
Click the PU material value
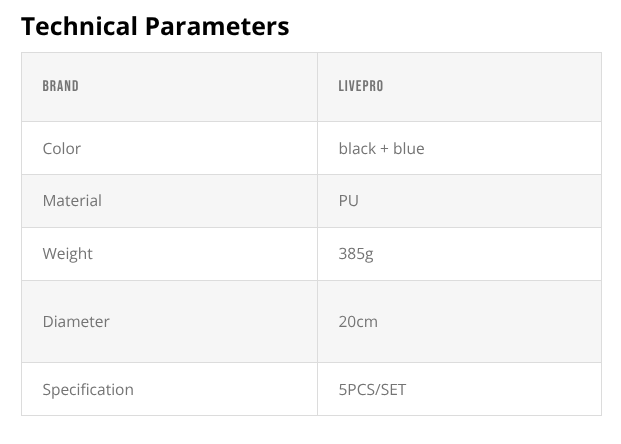point(349,200)
